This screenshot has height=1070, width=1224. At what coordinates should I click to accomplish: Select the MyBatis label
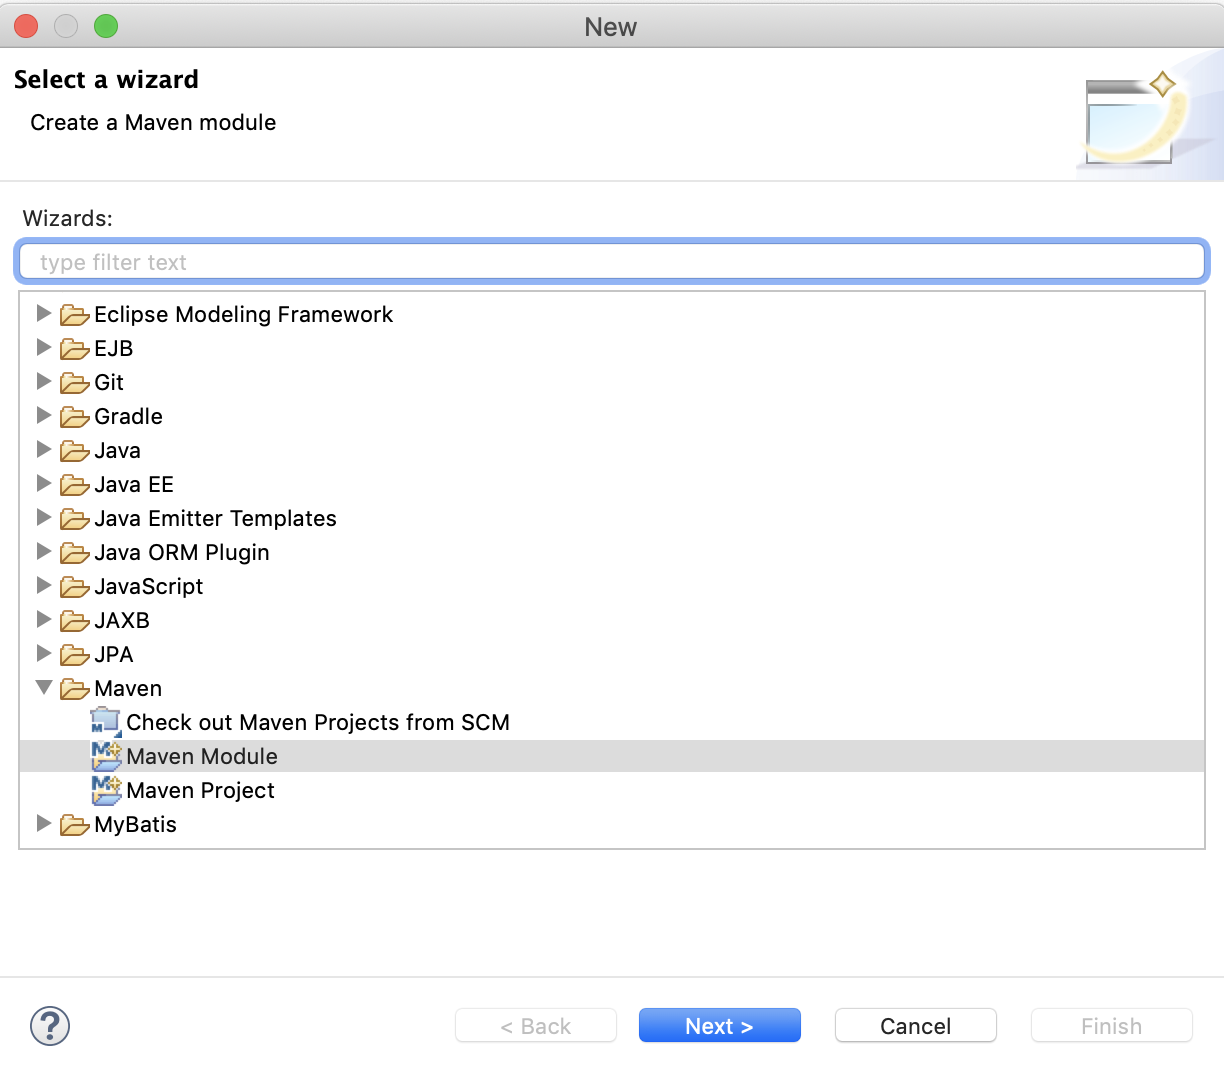(x=136, y=824)
